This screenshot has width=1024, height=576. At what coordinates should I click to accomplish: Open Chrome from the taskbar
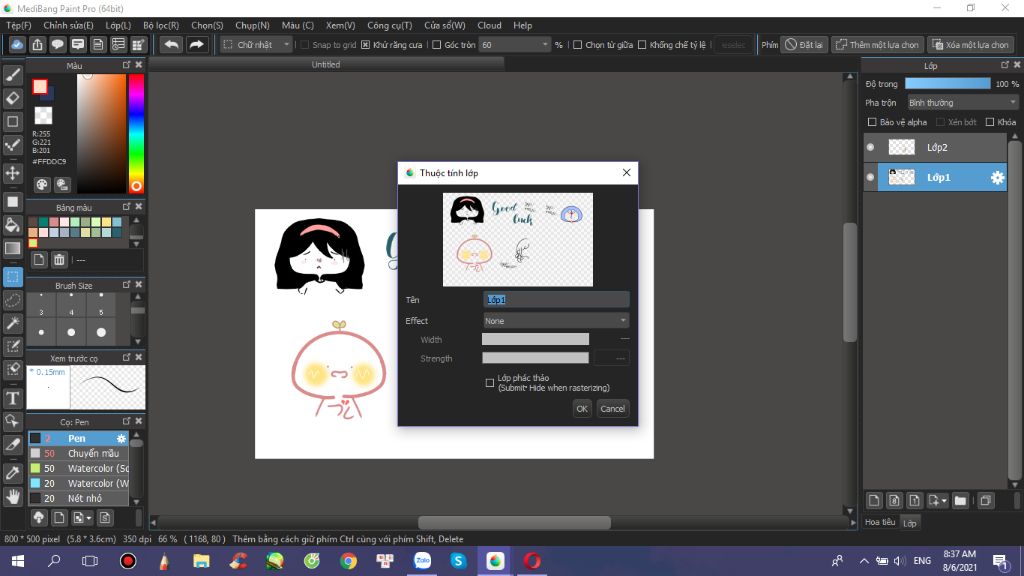coord(348,561)
